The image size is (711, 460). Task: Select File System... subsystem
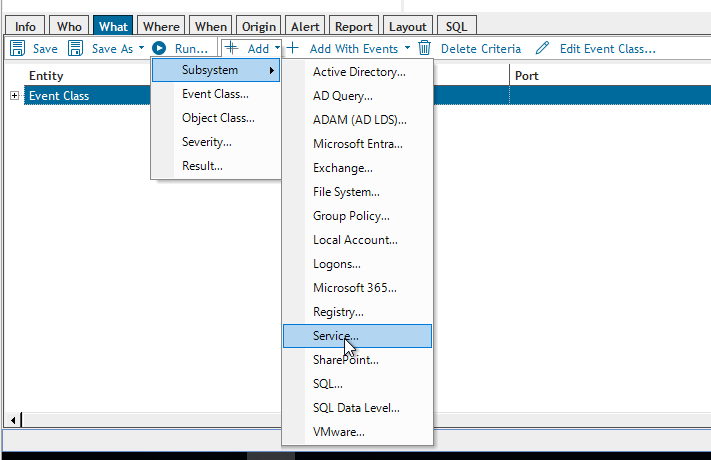click(357, 192)
